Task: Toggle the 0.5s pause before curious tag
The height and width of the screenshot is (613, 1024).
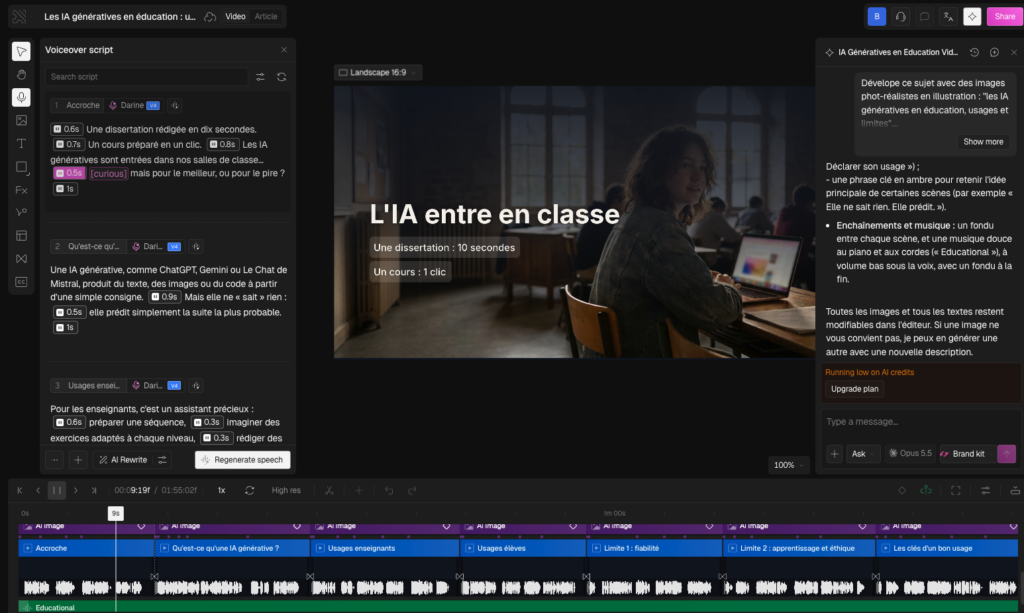Action: pos(69,173)
